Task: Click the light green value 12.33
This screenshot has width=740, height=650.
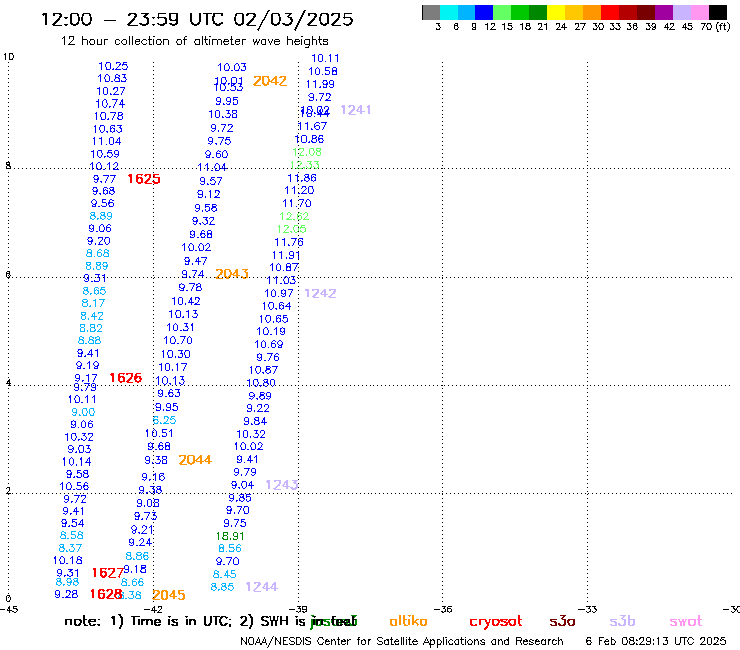Action: click(304, 165)
